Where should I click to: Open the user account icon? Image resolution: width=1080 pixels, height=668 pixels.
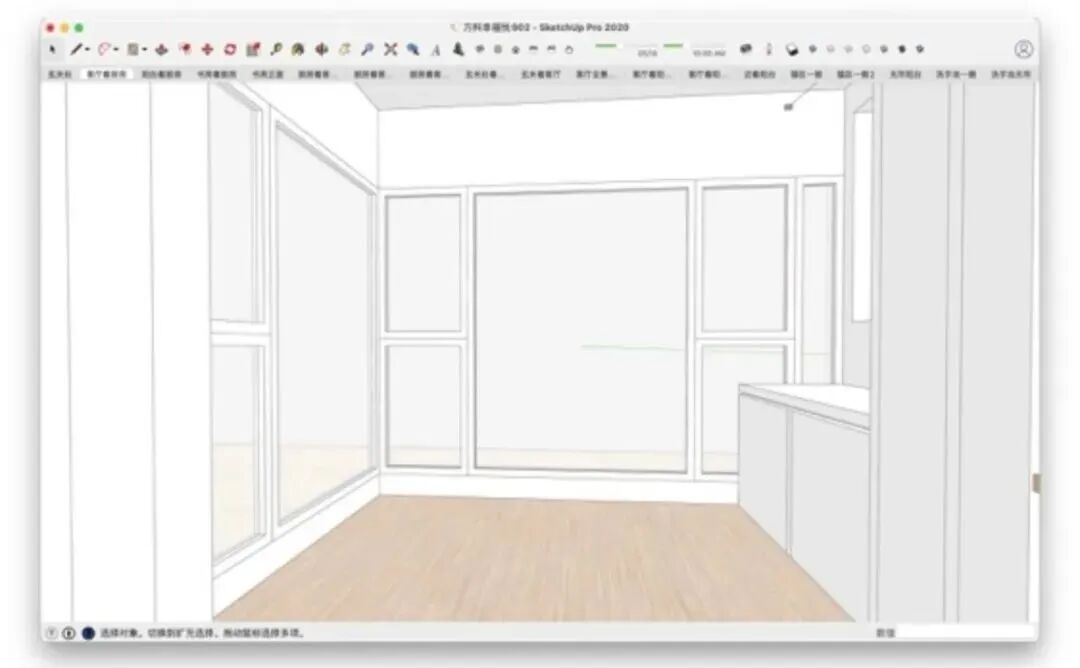pos(1024,49)
